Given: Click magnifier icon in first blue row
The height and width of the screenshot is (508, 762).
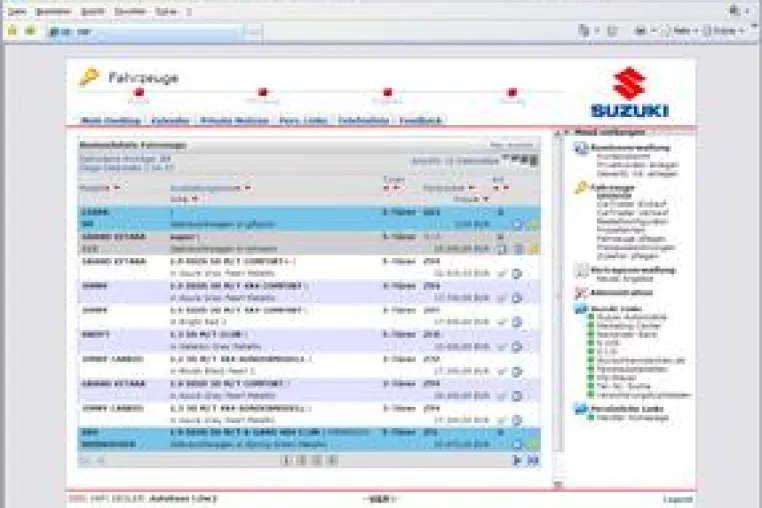Looking at the screenshot, I should 517,225.
